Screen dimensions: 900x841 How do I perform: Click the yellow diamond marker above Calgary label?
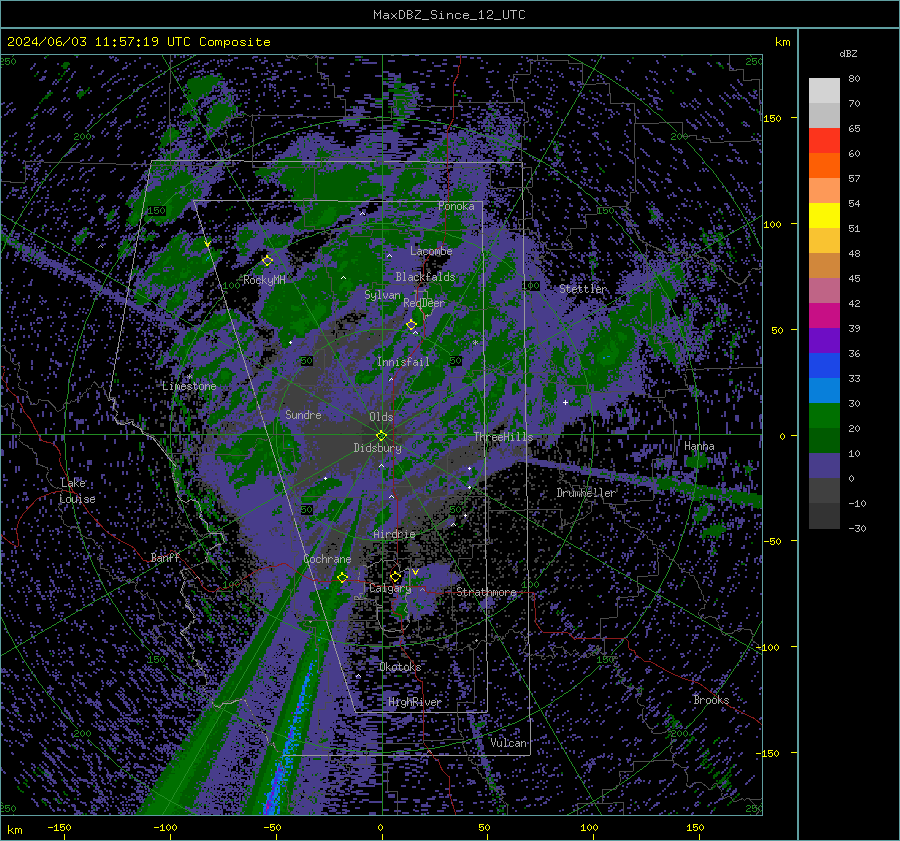coord(395,576)
